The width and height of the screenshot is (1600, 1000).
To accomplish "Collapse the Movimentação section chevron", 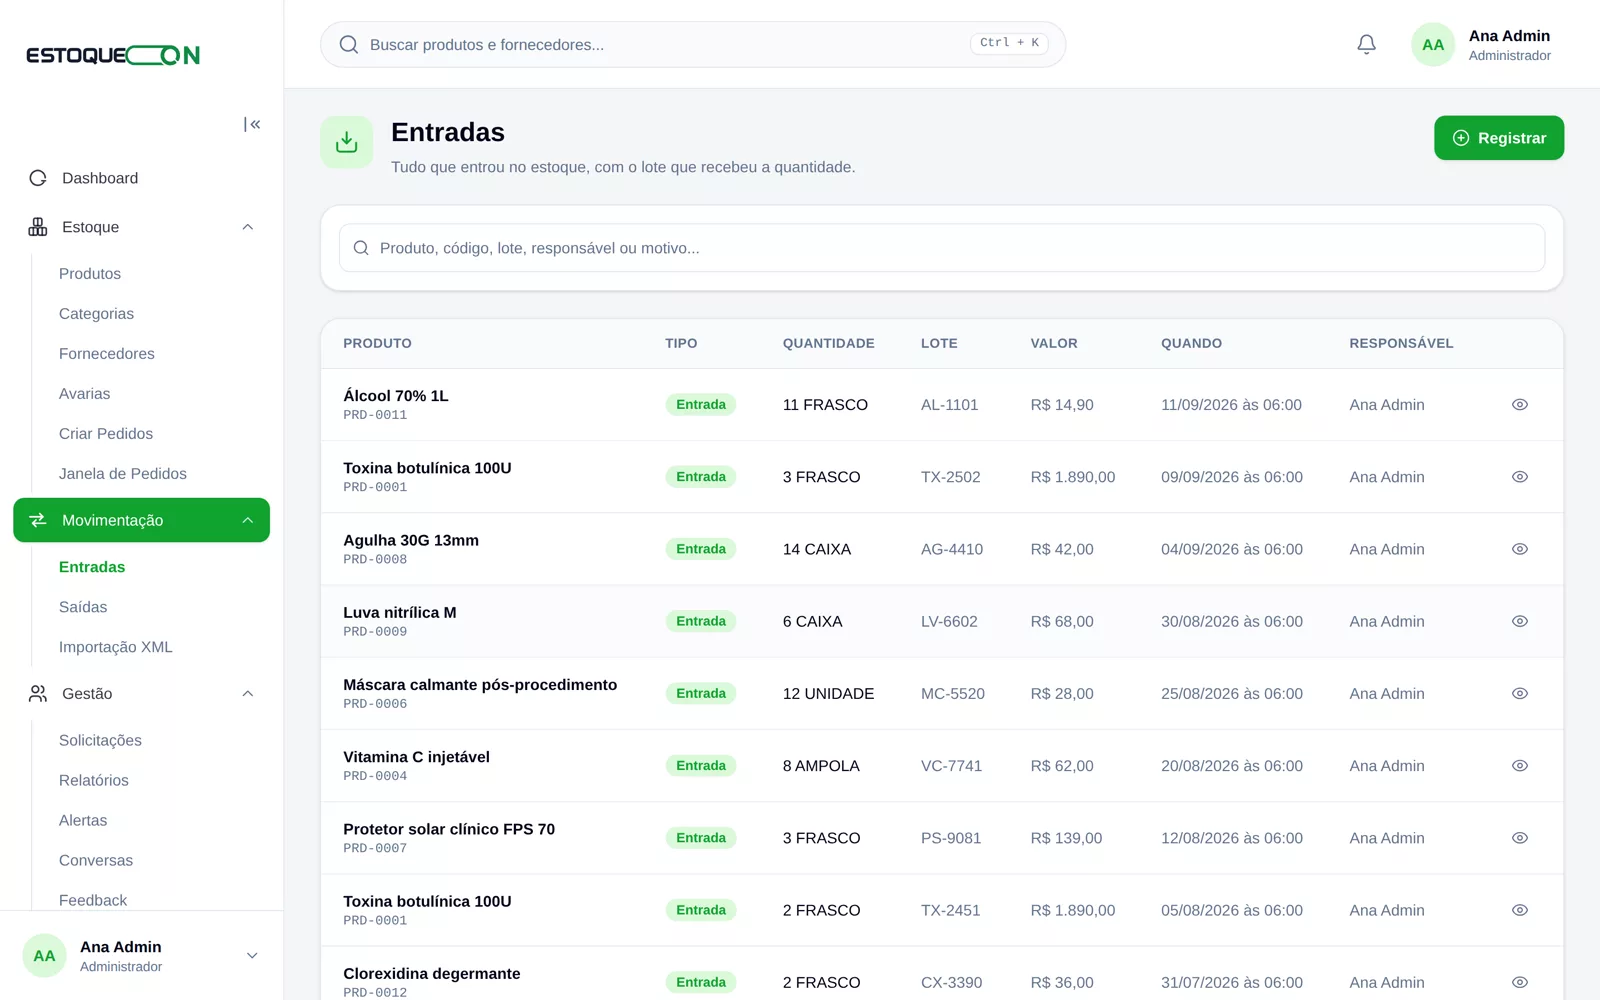I will pyautogui.click(x=248, y=520).
